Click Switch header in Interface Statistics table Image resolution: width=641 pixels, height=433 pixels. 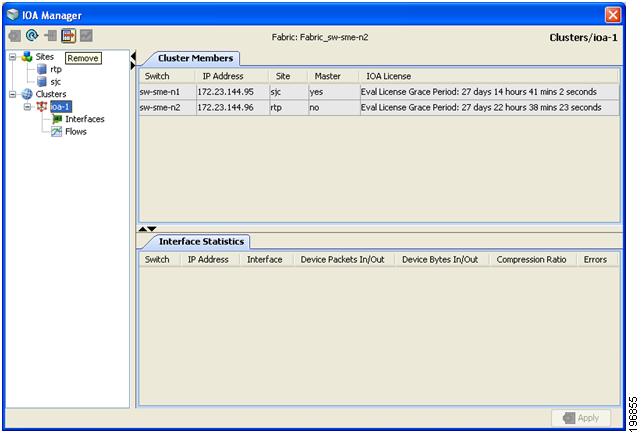coord(160,260)
